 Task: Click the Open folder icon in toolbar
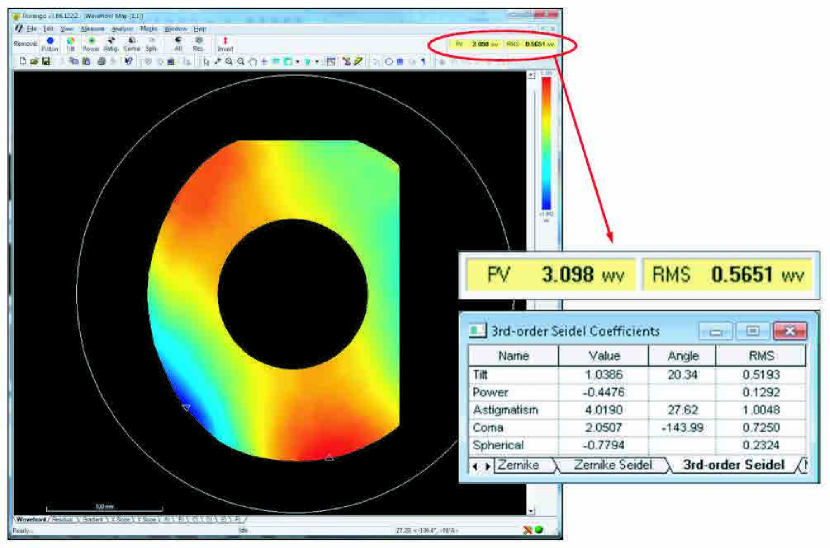pyautogui.click(x=34, y=61)
